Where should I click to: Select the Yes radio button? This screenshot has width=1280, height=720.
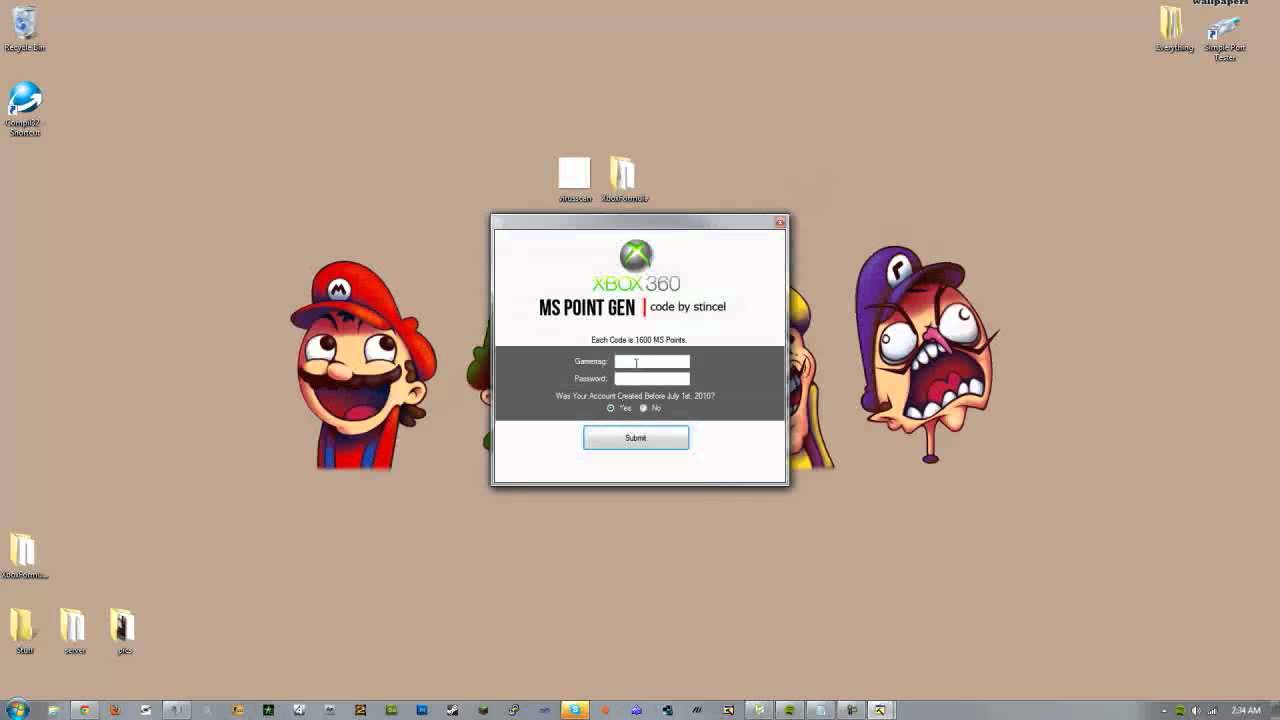click(611, 408)
